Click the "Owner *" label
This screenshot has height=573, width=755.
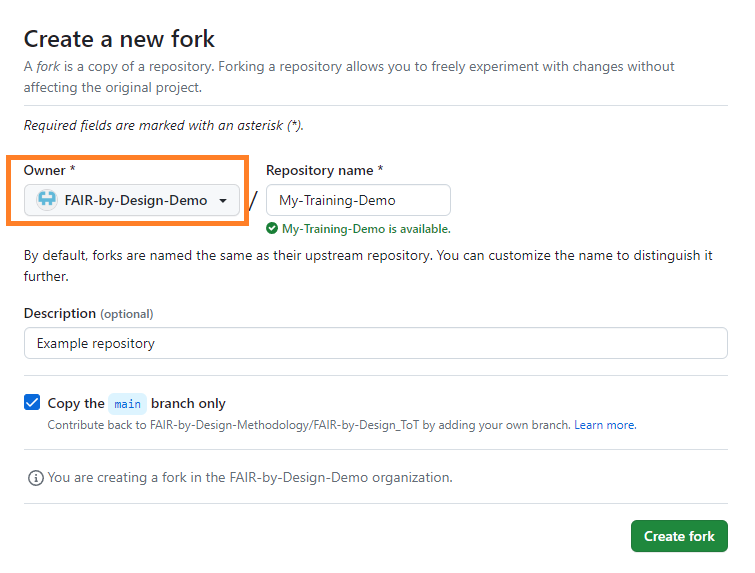click(50, 170)
